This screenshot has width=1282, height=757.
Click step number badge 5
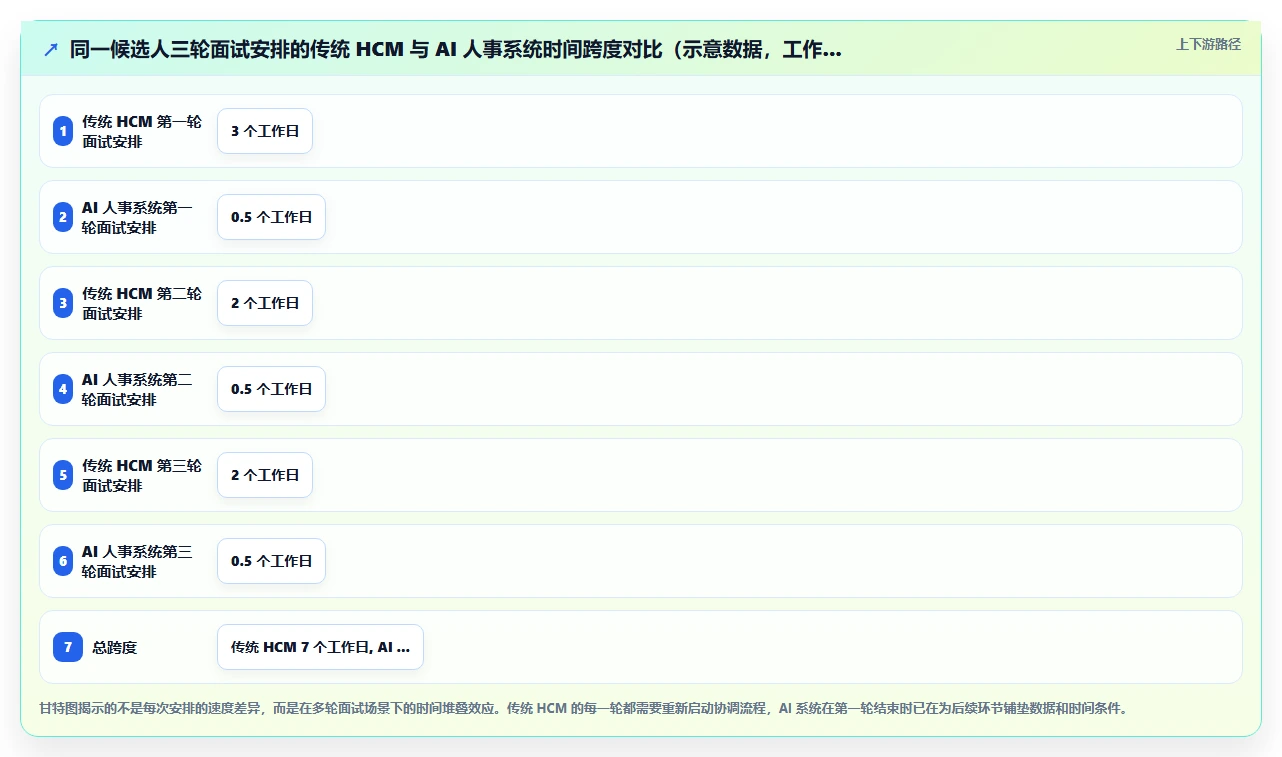(63, 475)
